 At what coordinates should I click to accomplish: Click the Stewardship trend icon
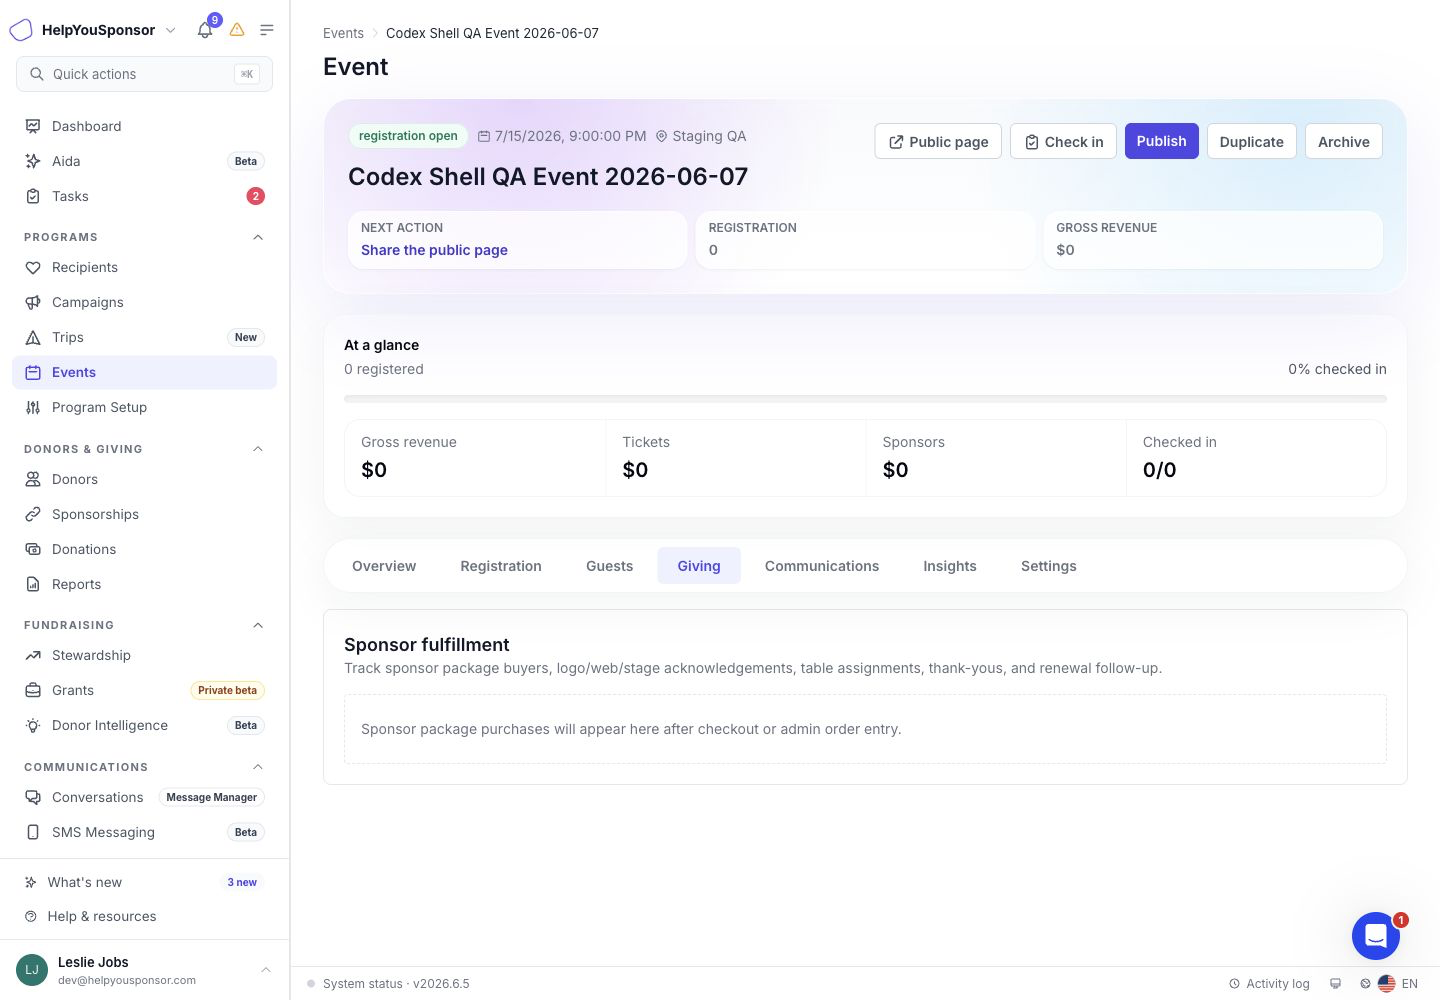point(33,655)
